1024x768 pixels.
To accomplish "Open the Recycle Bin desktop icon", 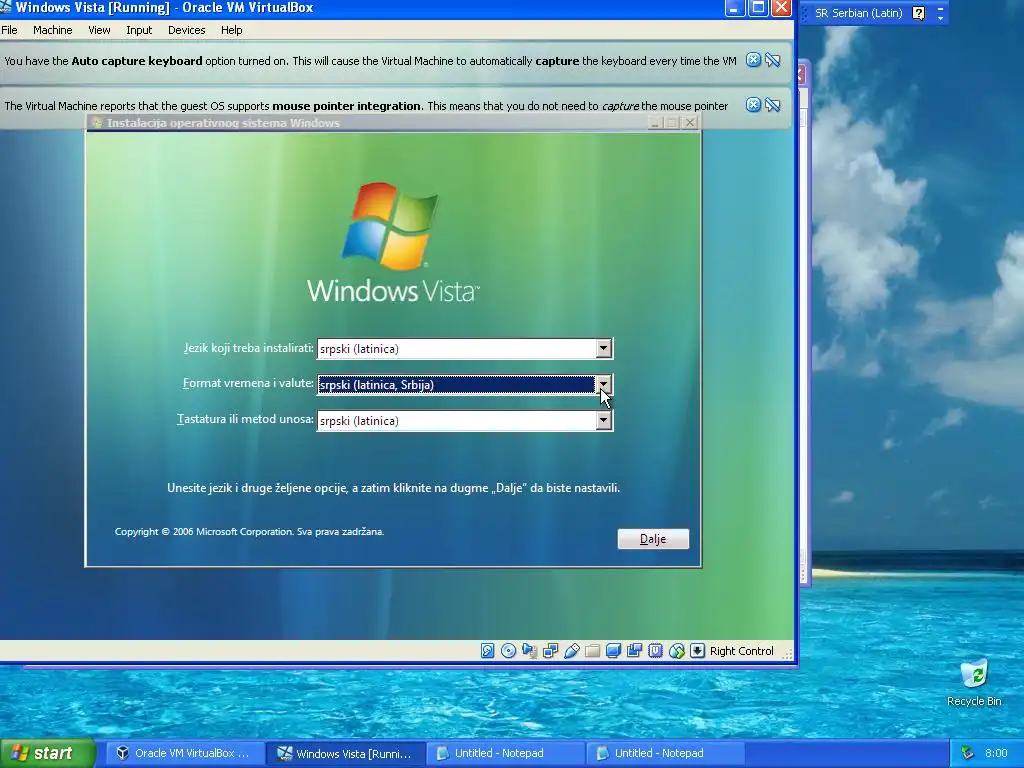I will (974, 682).
